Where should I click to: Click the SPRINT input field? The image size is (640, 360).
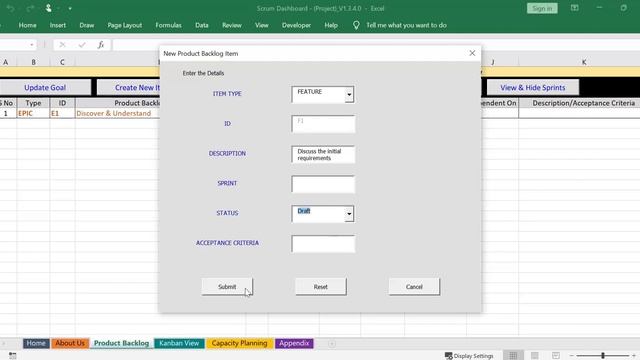323,184
